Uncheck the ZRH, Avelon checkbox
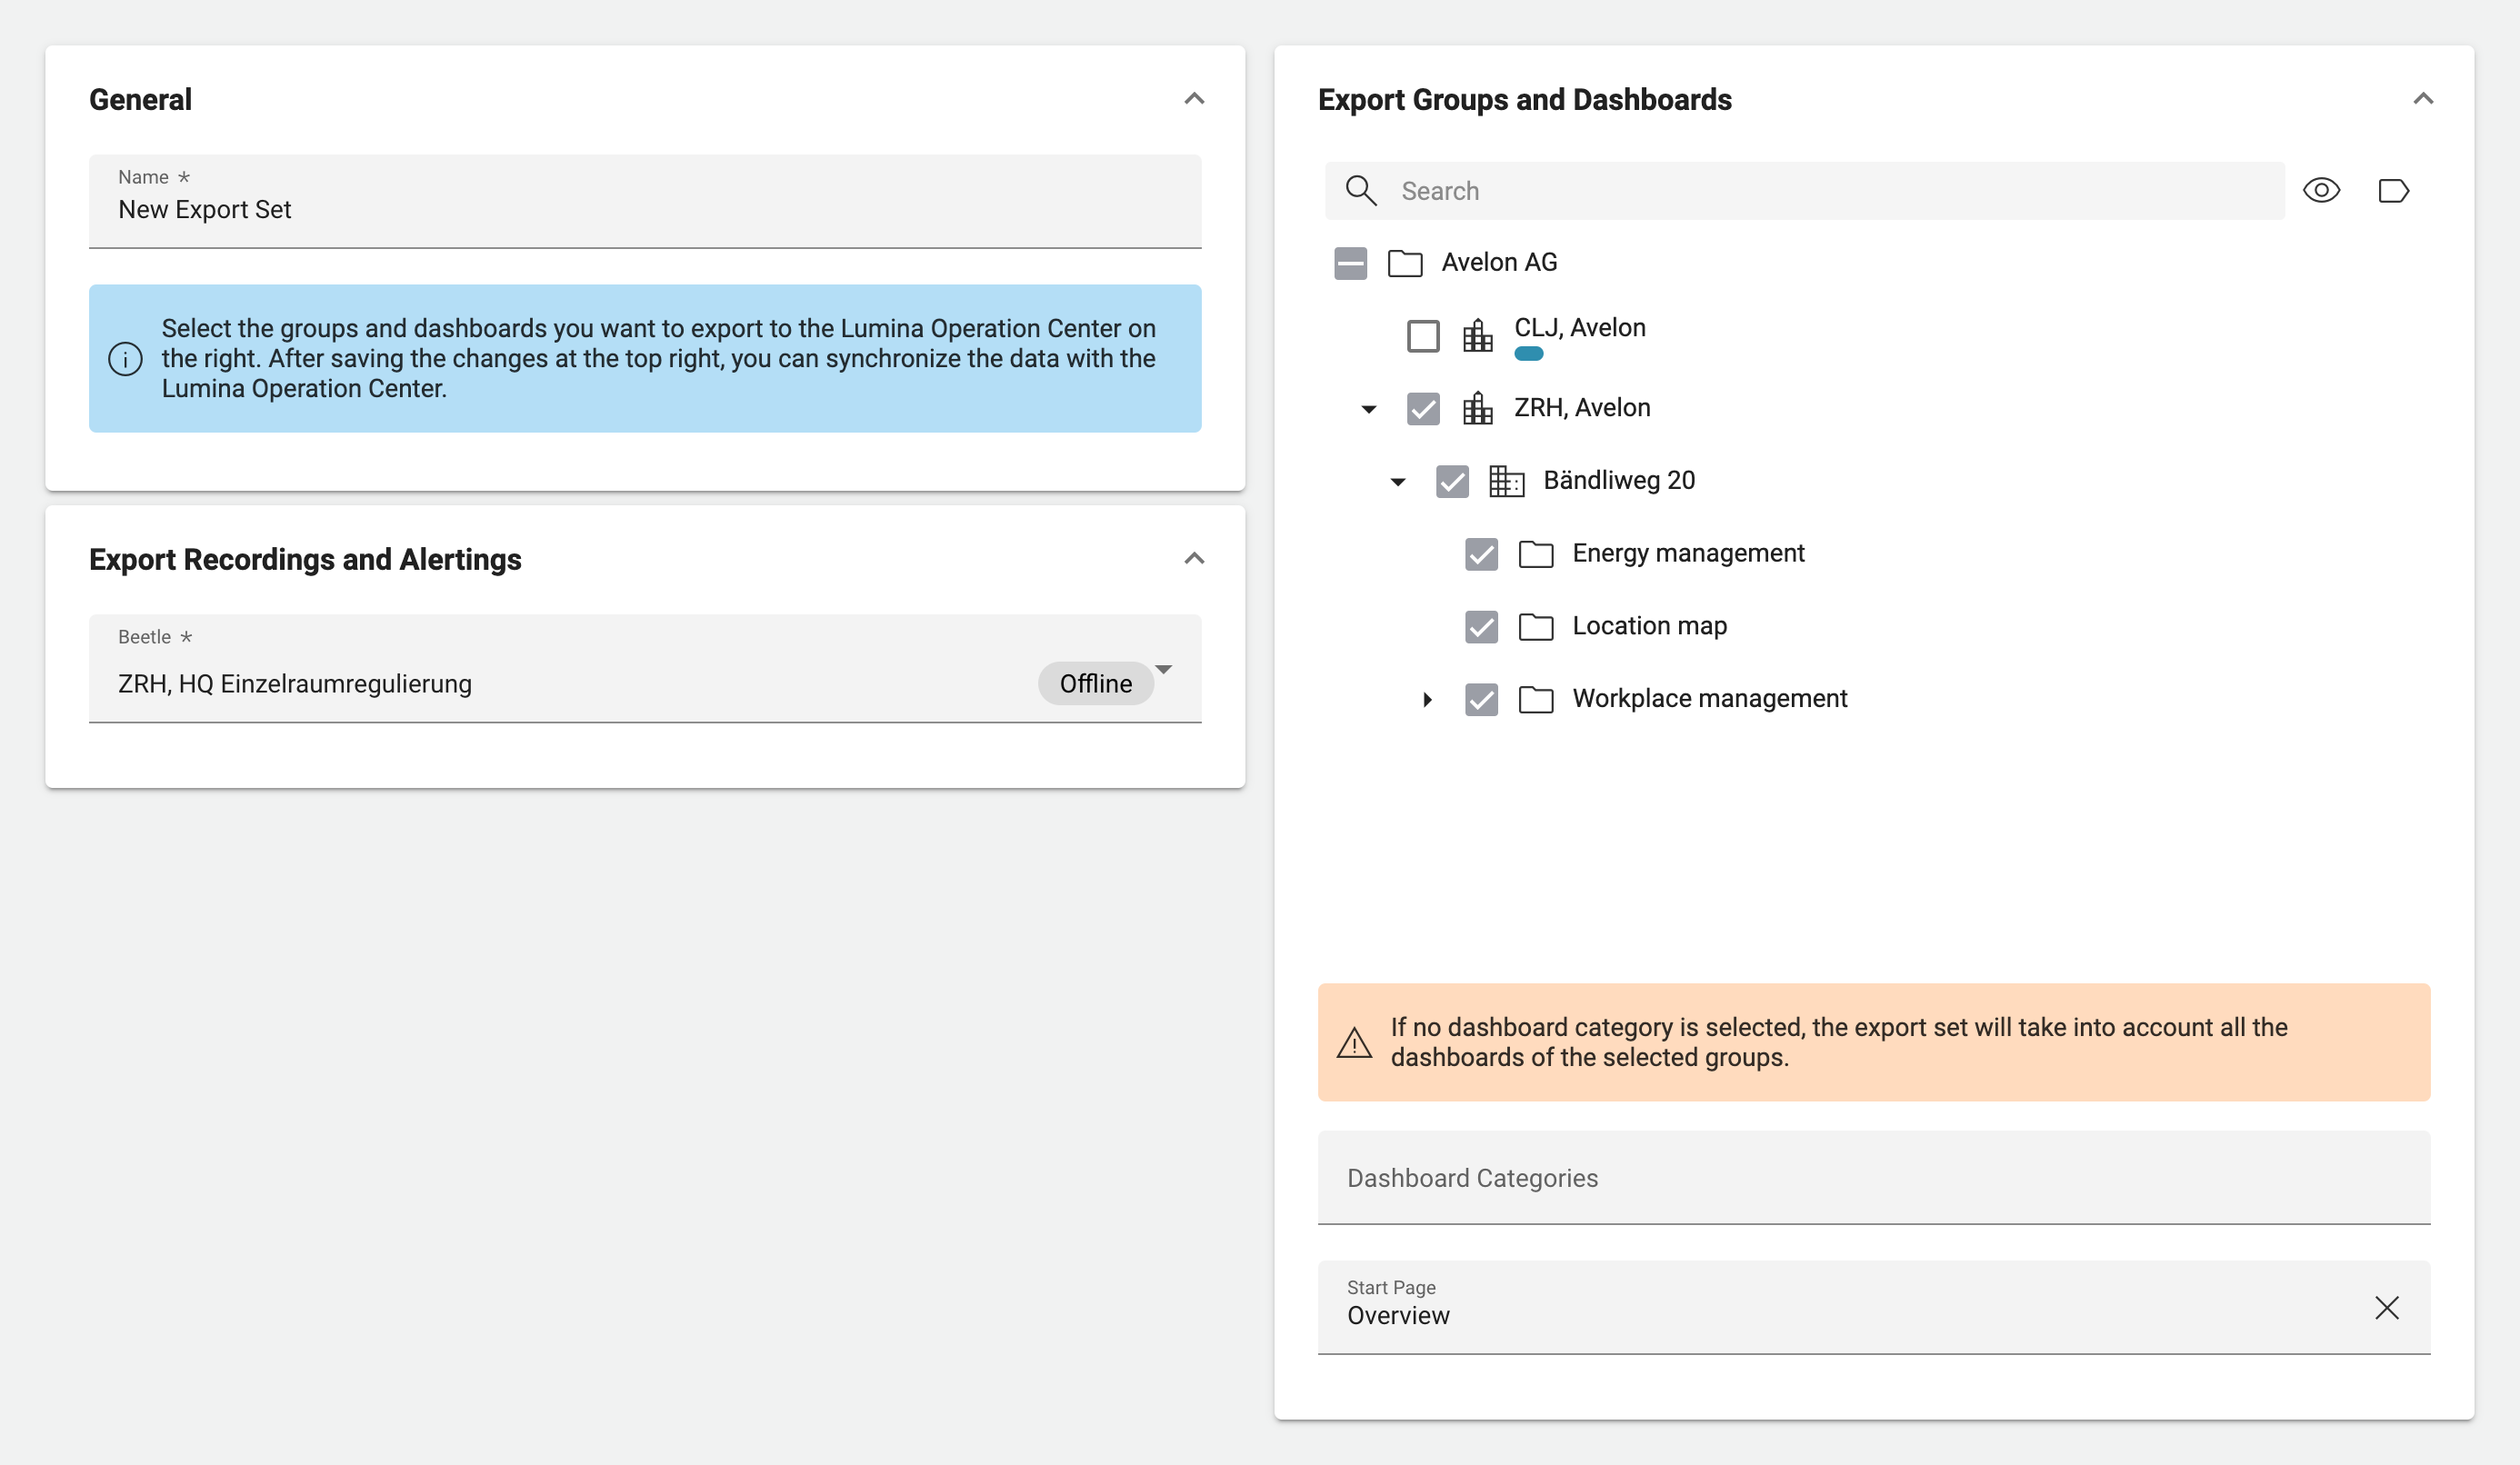 coord(1423,409)
